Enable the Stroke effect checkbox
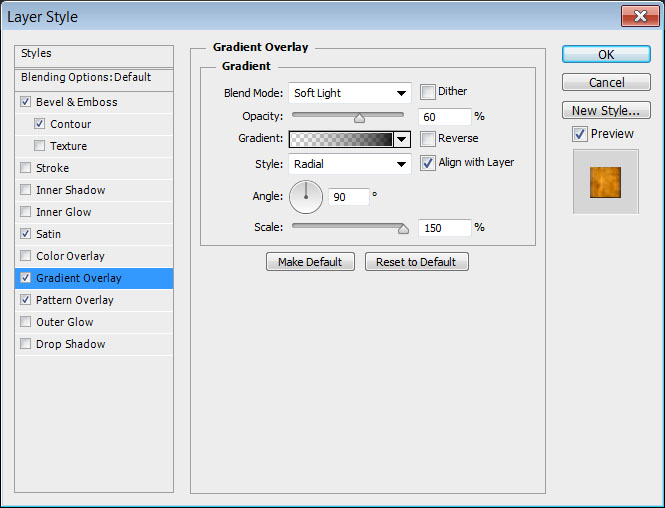Screen dimensions: 665x508 (x=26, y=168)
